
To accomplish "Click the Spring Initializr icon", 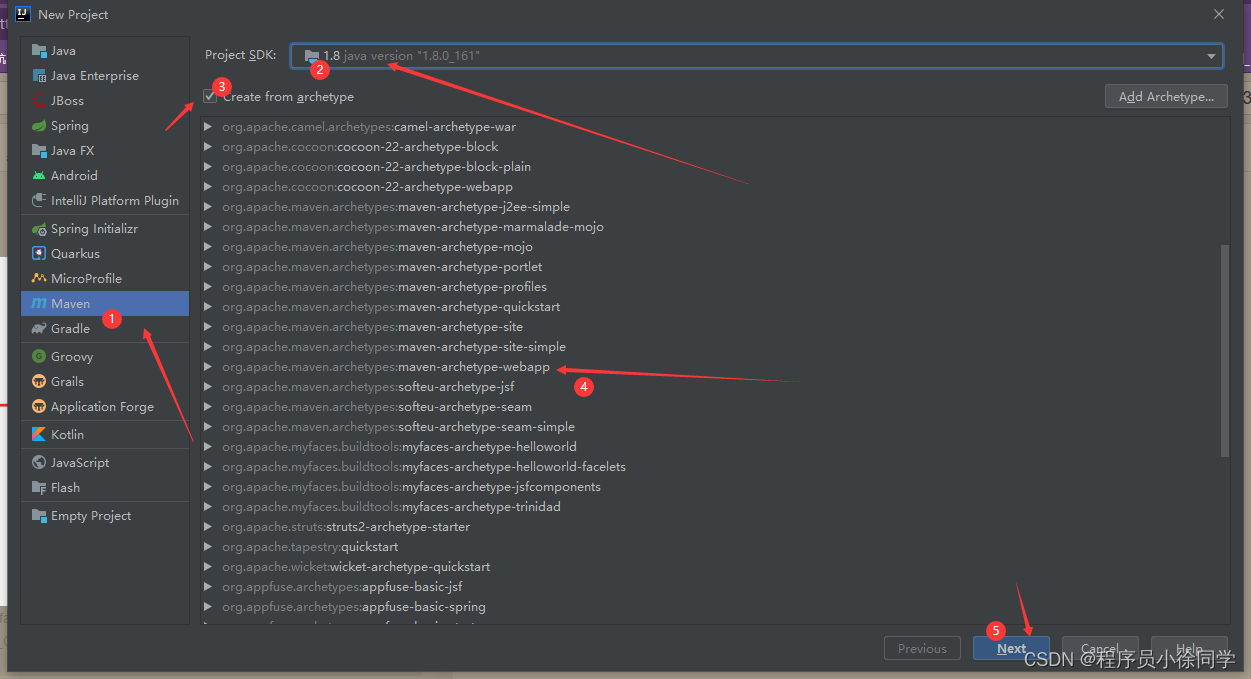I will (x=39, y=229).
